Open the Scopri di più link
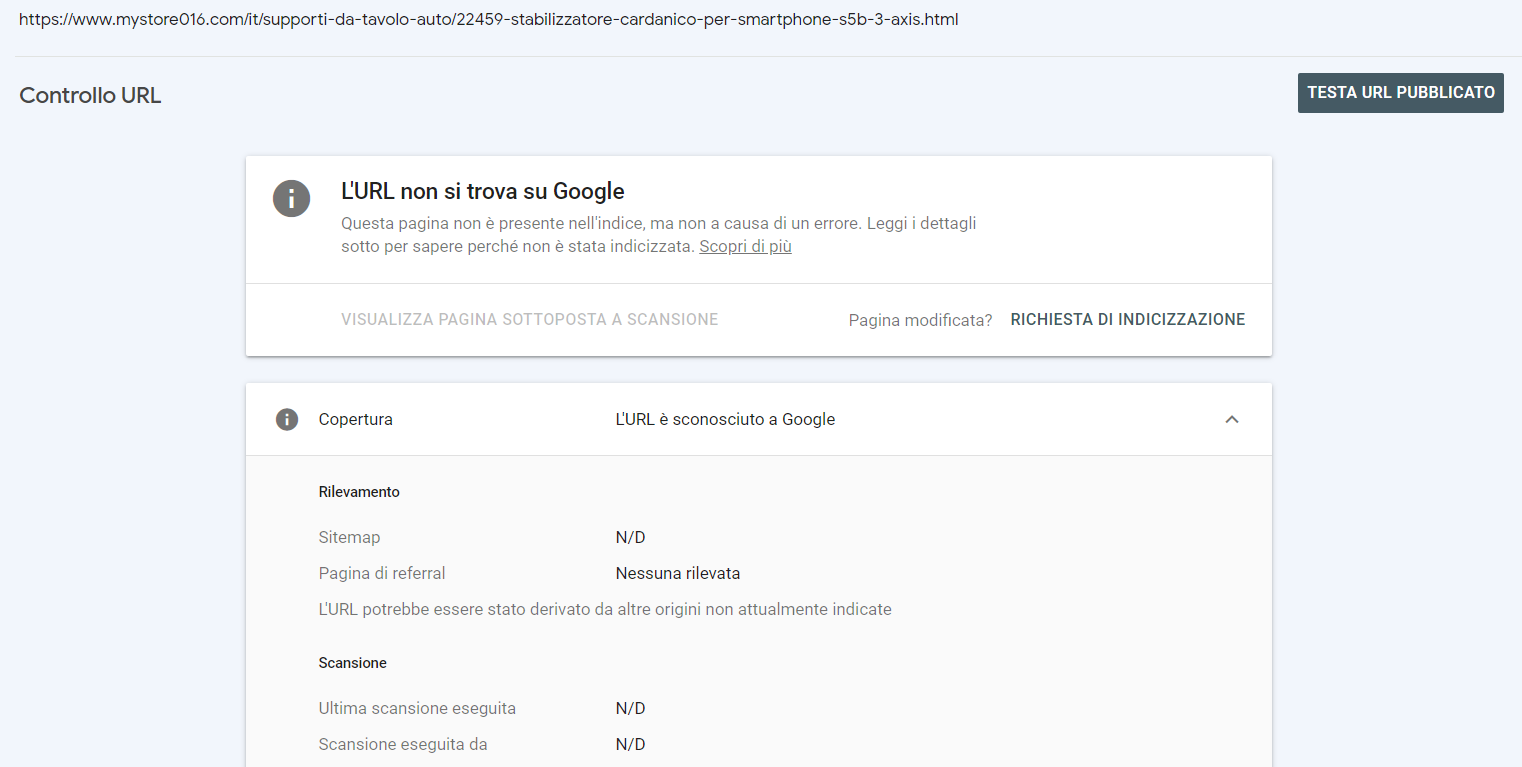Image resolution: width=1522 pixels, height=767 pixels. pyautogui.click(x=745, y=246)
